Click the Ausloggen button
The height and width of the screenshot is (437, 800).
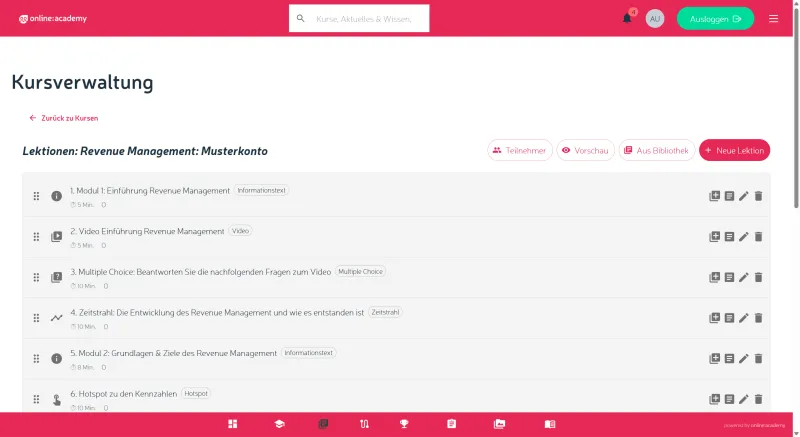click(x=715, y=19)
